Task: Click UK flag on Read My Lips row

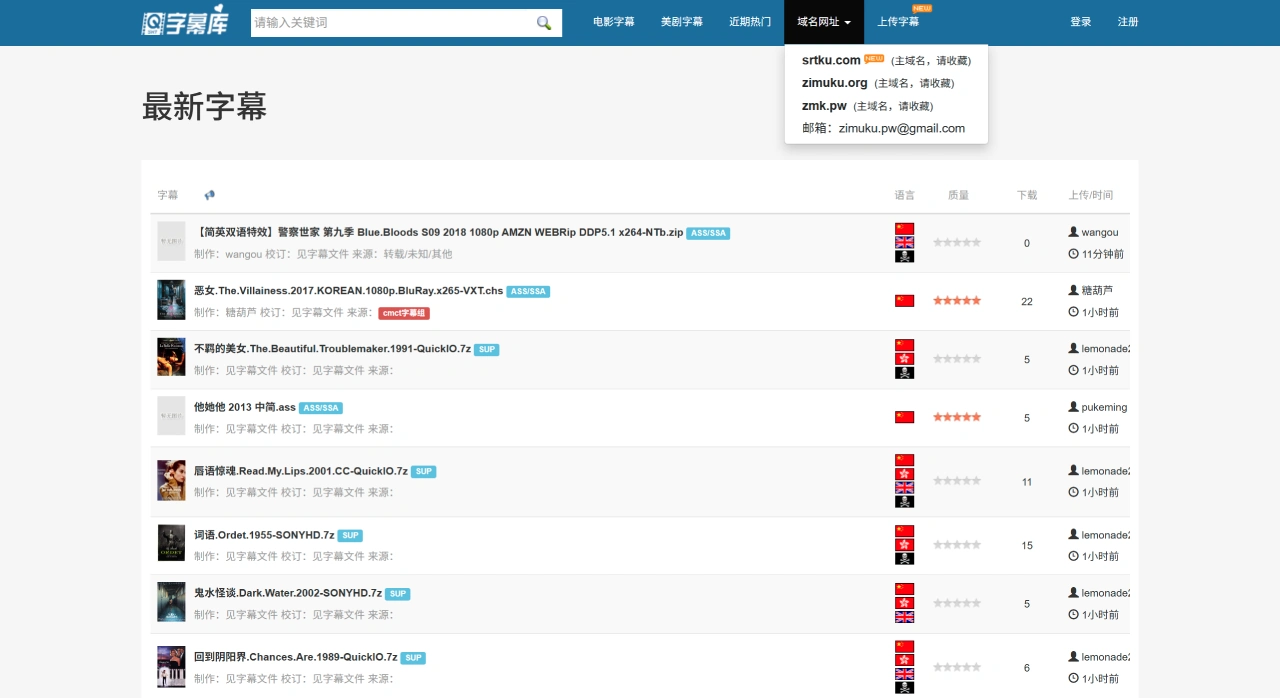Action: click(x=904, y=488)
